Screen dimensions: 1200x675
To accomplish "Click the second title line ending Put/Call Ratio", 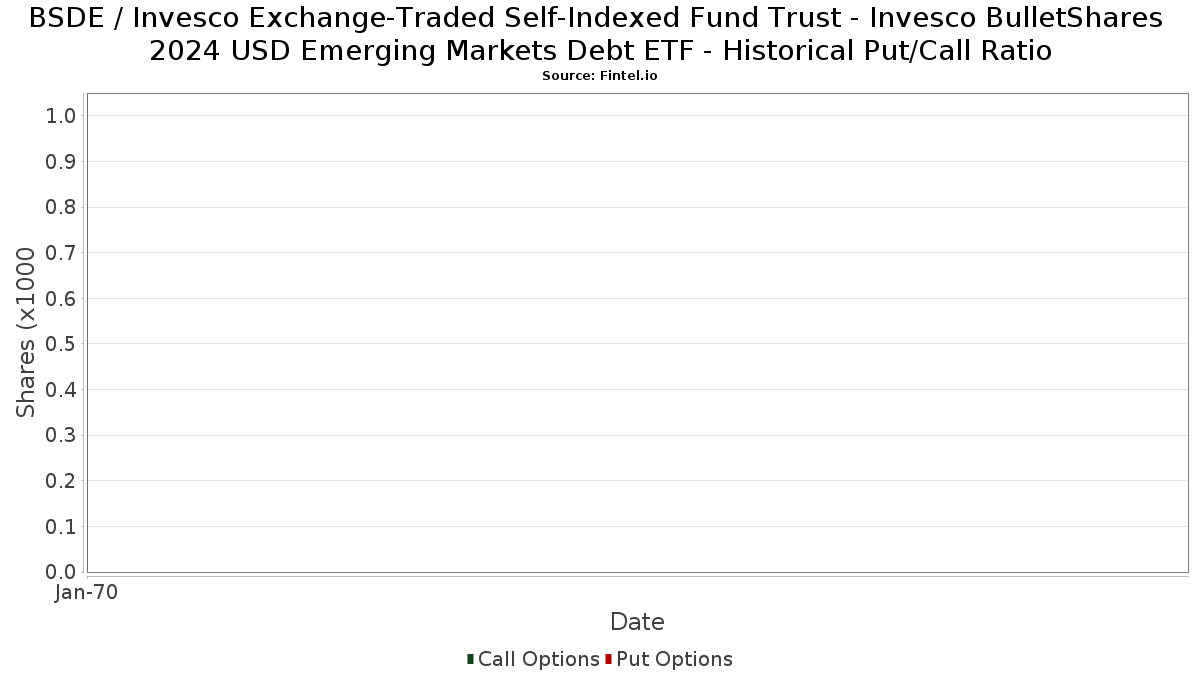I will 600,50.
